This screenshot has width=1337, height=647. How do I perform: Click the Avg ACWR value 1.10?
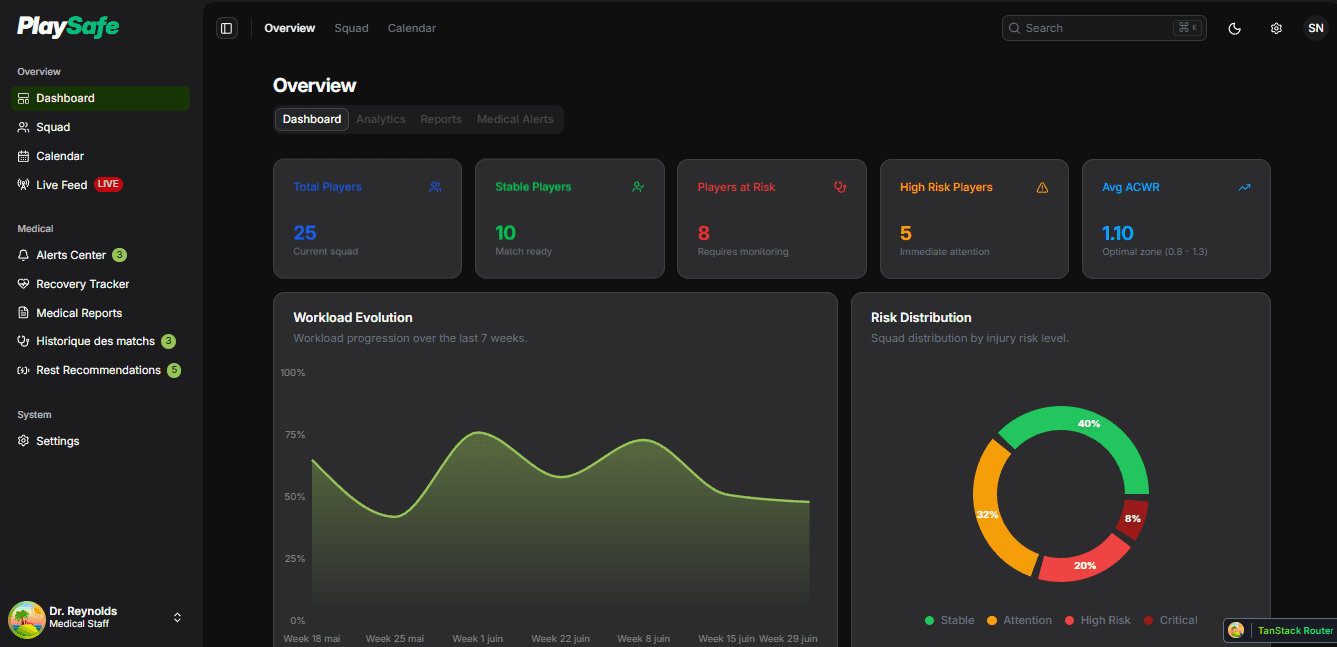1118,233
